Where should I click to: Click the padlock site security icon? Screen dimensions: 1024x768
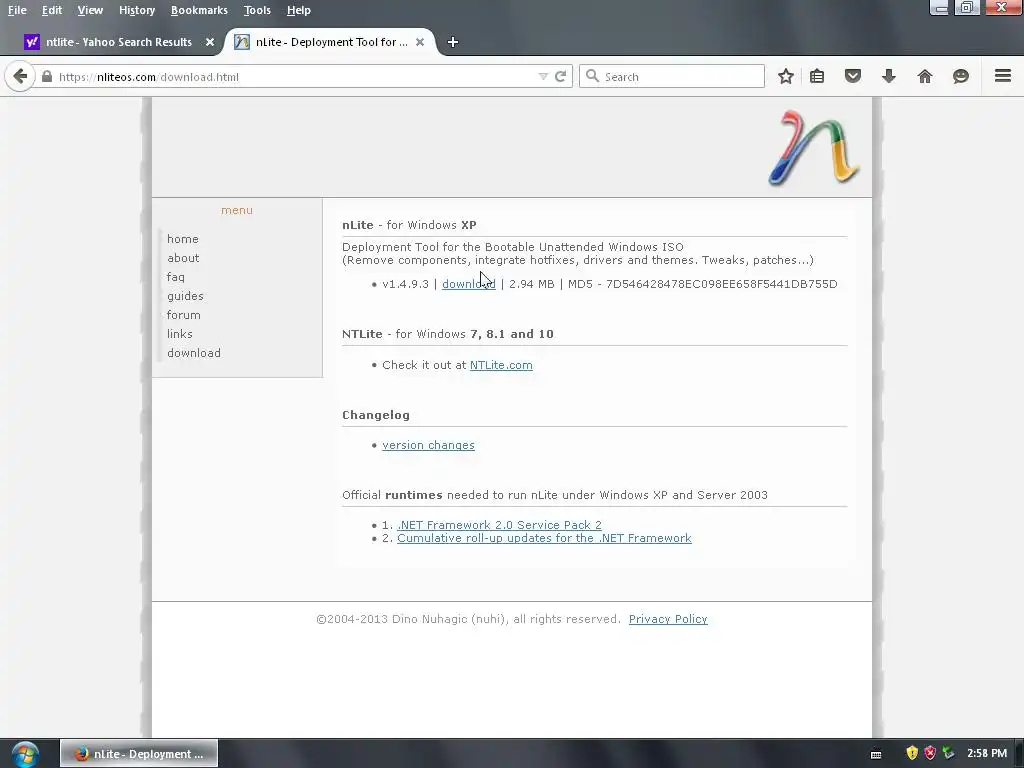click(46, 76)
